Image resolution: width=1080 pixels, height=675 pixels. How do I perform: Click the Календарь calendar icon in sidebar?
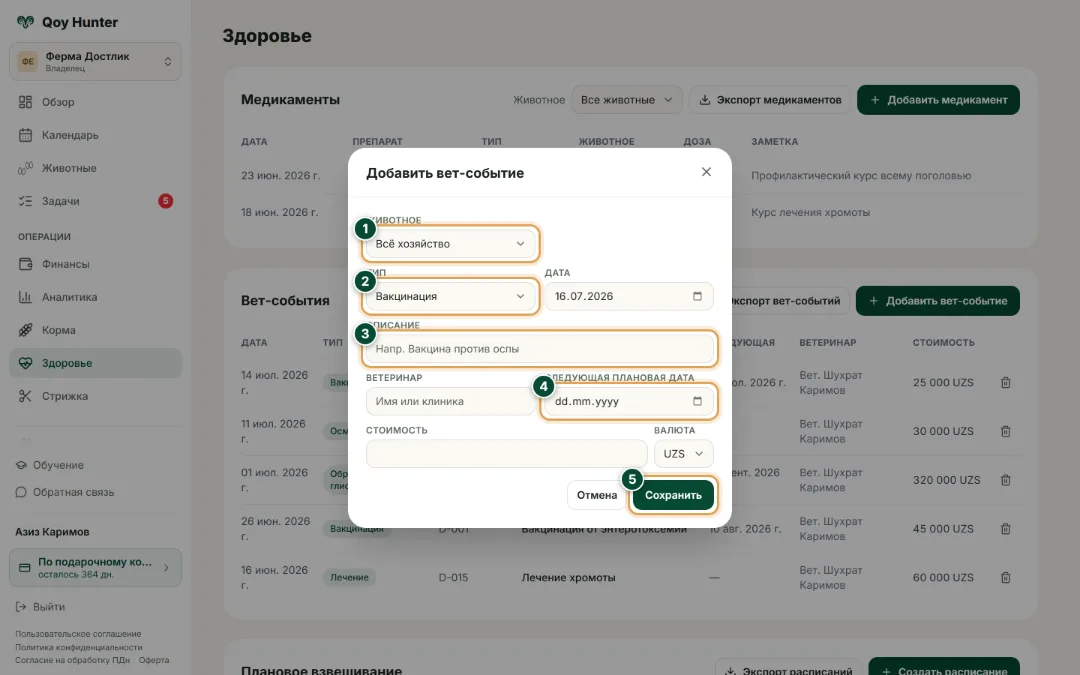[x=25, y=135]
